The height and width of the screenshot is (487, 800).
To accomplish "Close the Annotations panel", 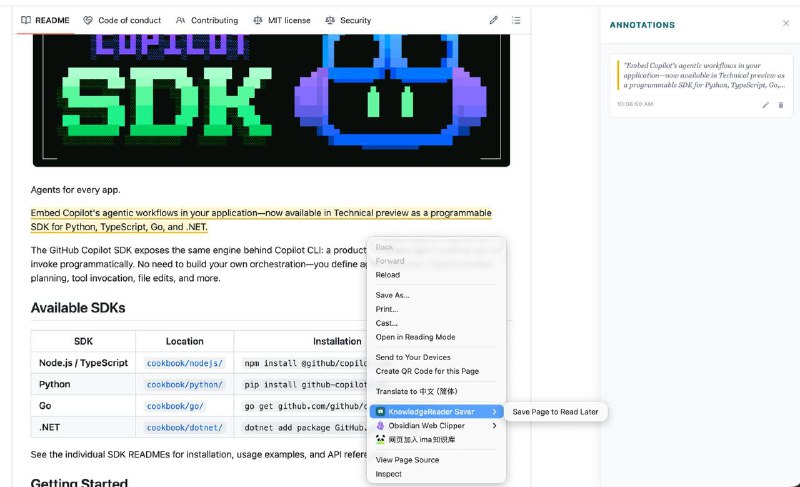I will tap(786, 23).
